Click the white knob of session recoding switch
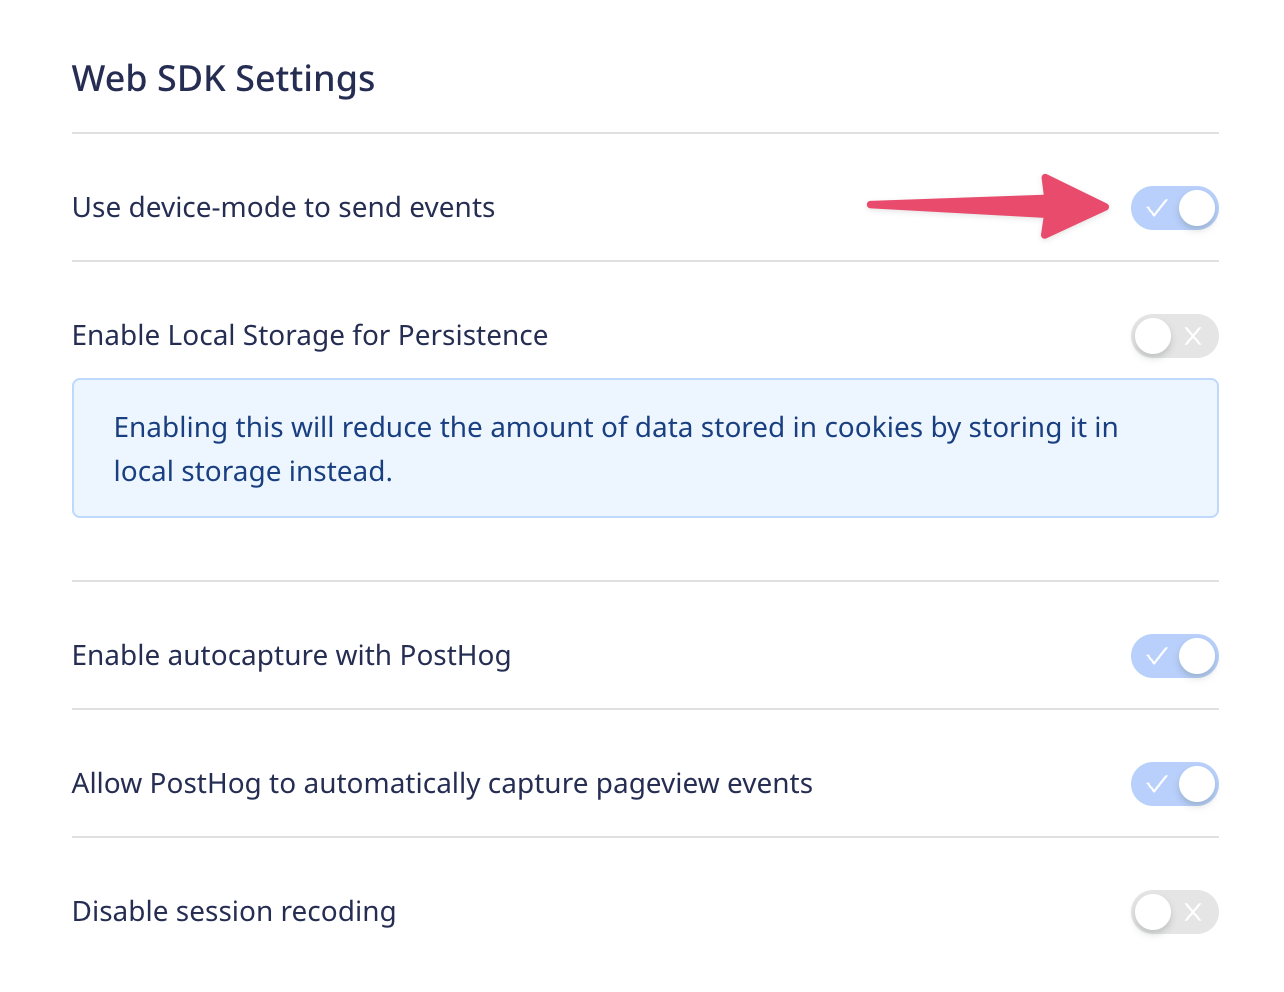 1153,912
